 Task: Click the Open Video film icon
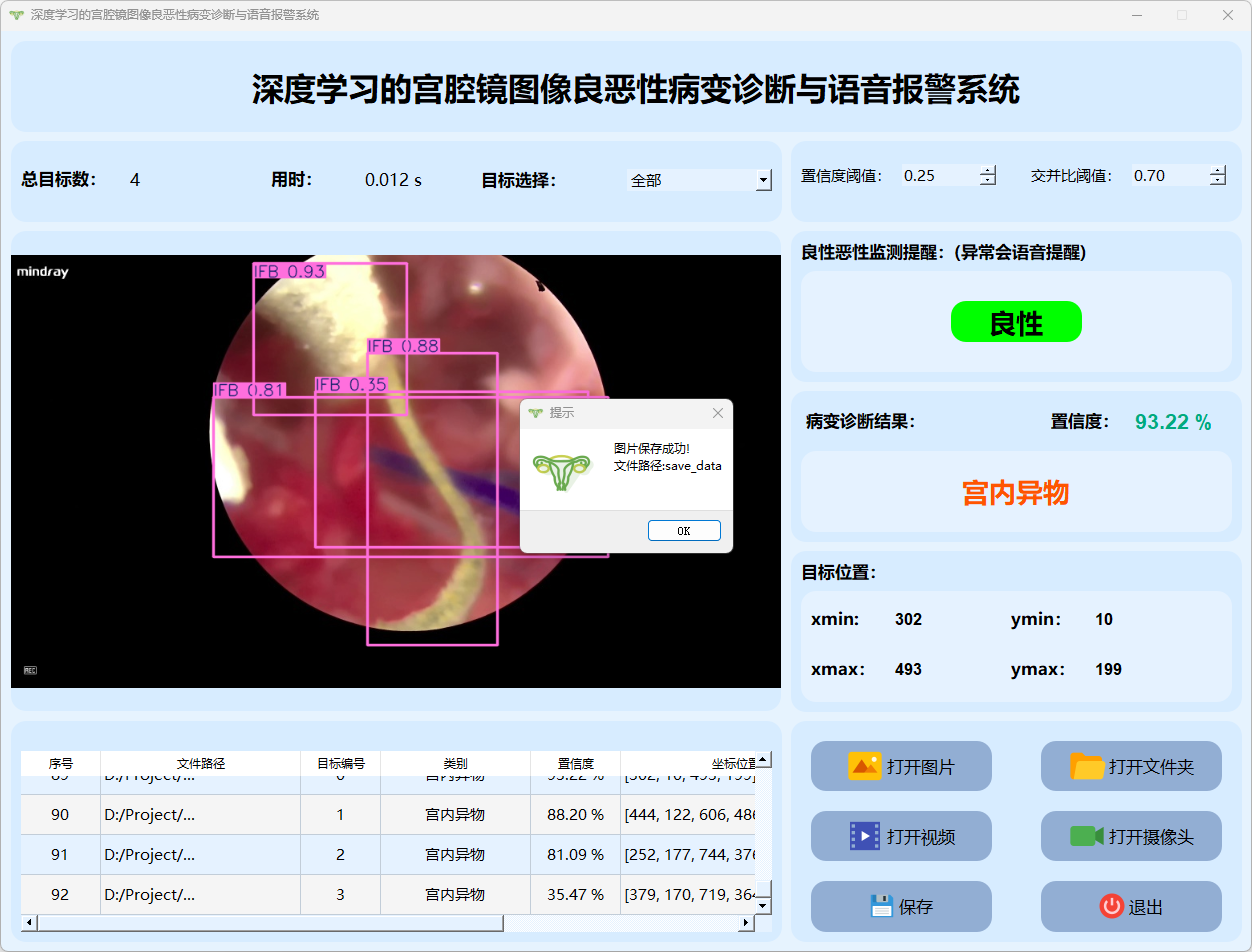pyautogui.click(x=864, y=836)
